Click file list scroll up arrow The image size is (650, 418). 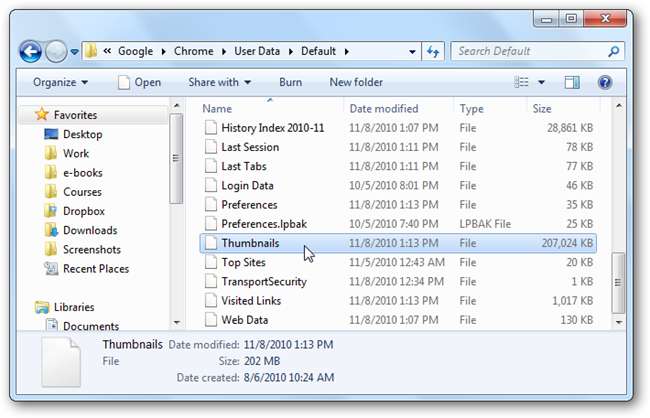618,106
